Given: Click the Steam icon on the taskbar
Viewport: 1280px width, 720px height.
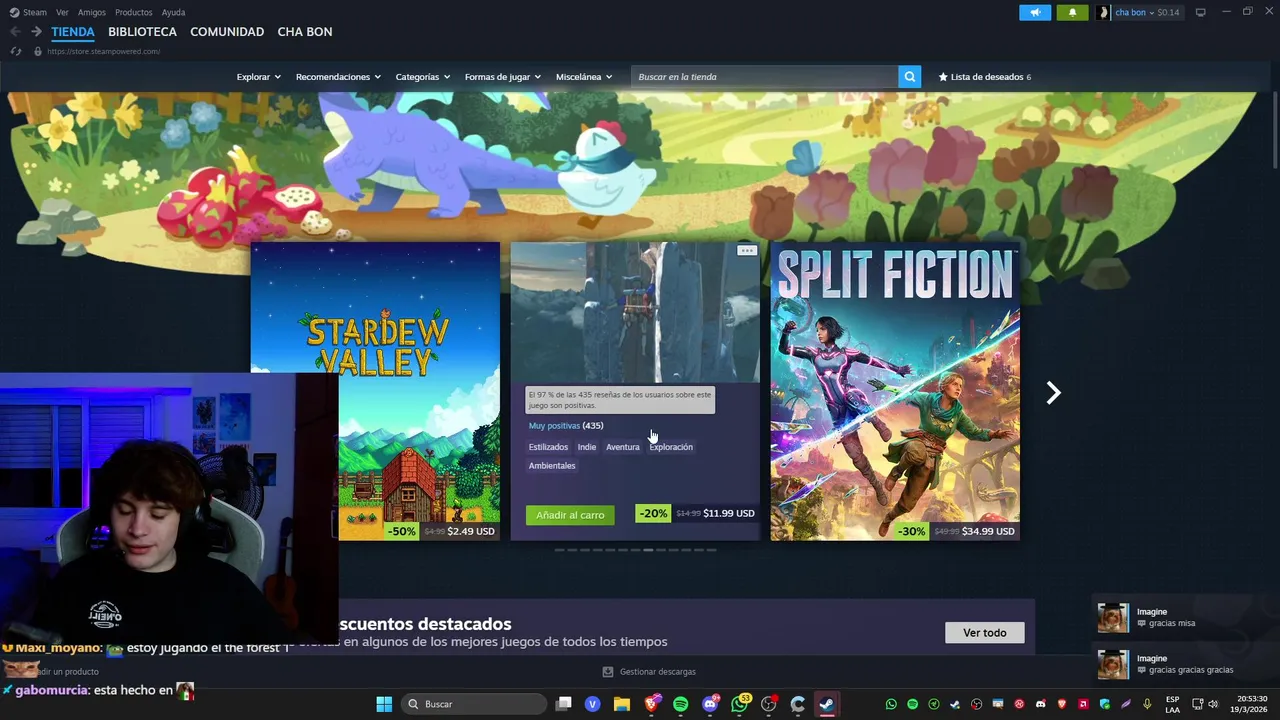Looking at the screenshot, I should pos(827,704).
